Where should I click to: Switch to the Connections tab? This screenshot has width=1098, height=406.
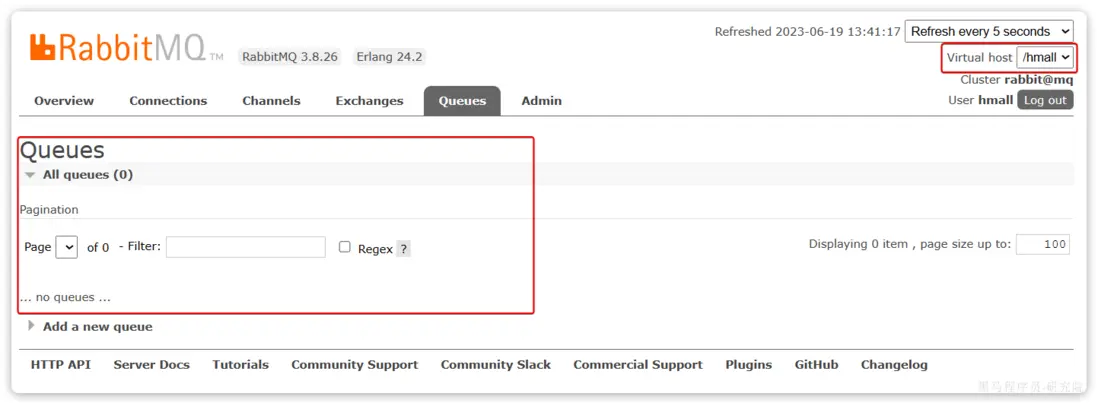[168, 101]
